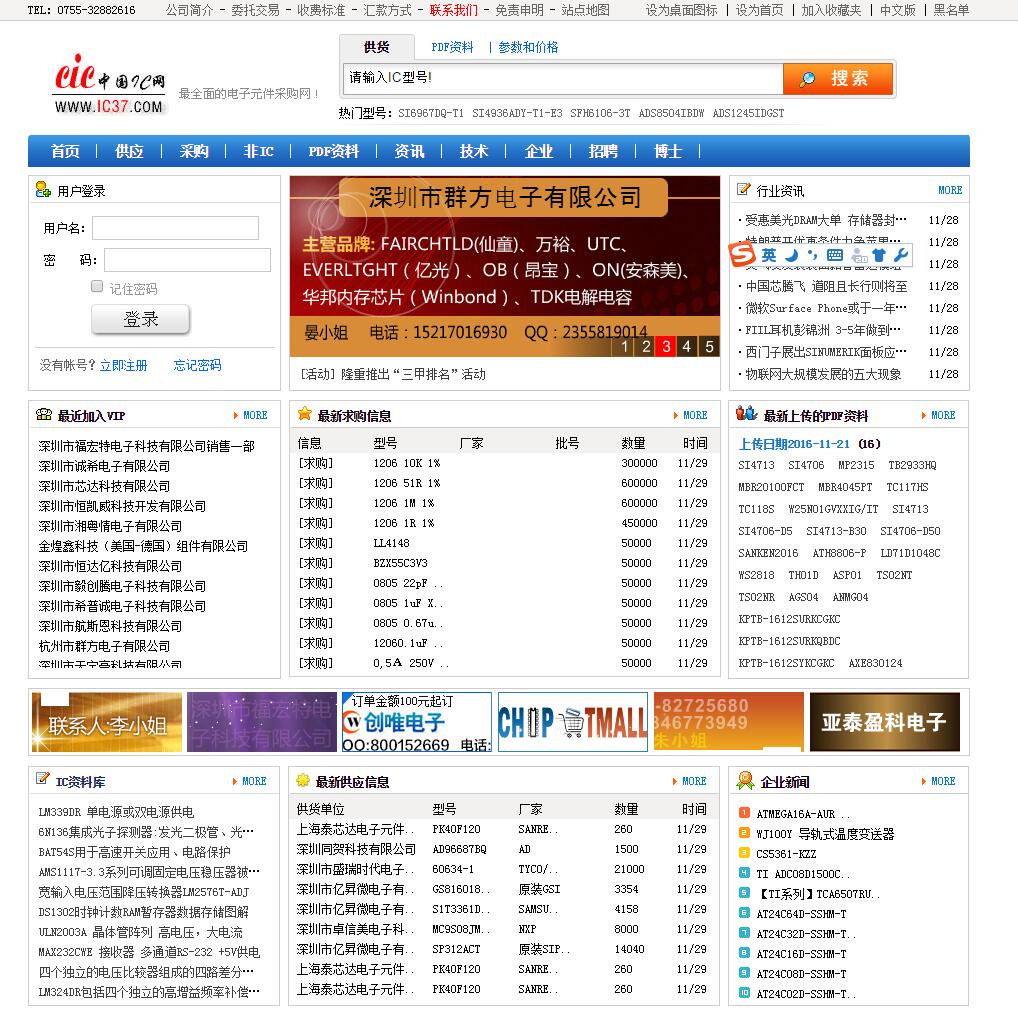The height and width of the screenshot is (1015, 1018).
Task: Click the 企业新闻 medal icon
Action: click(x=745, y=780)
